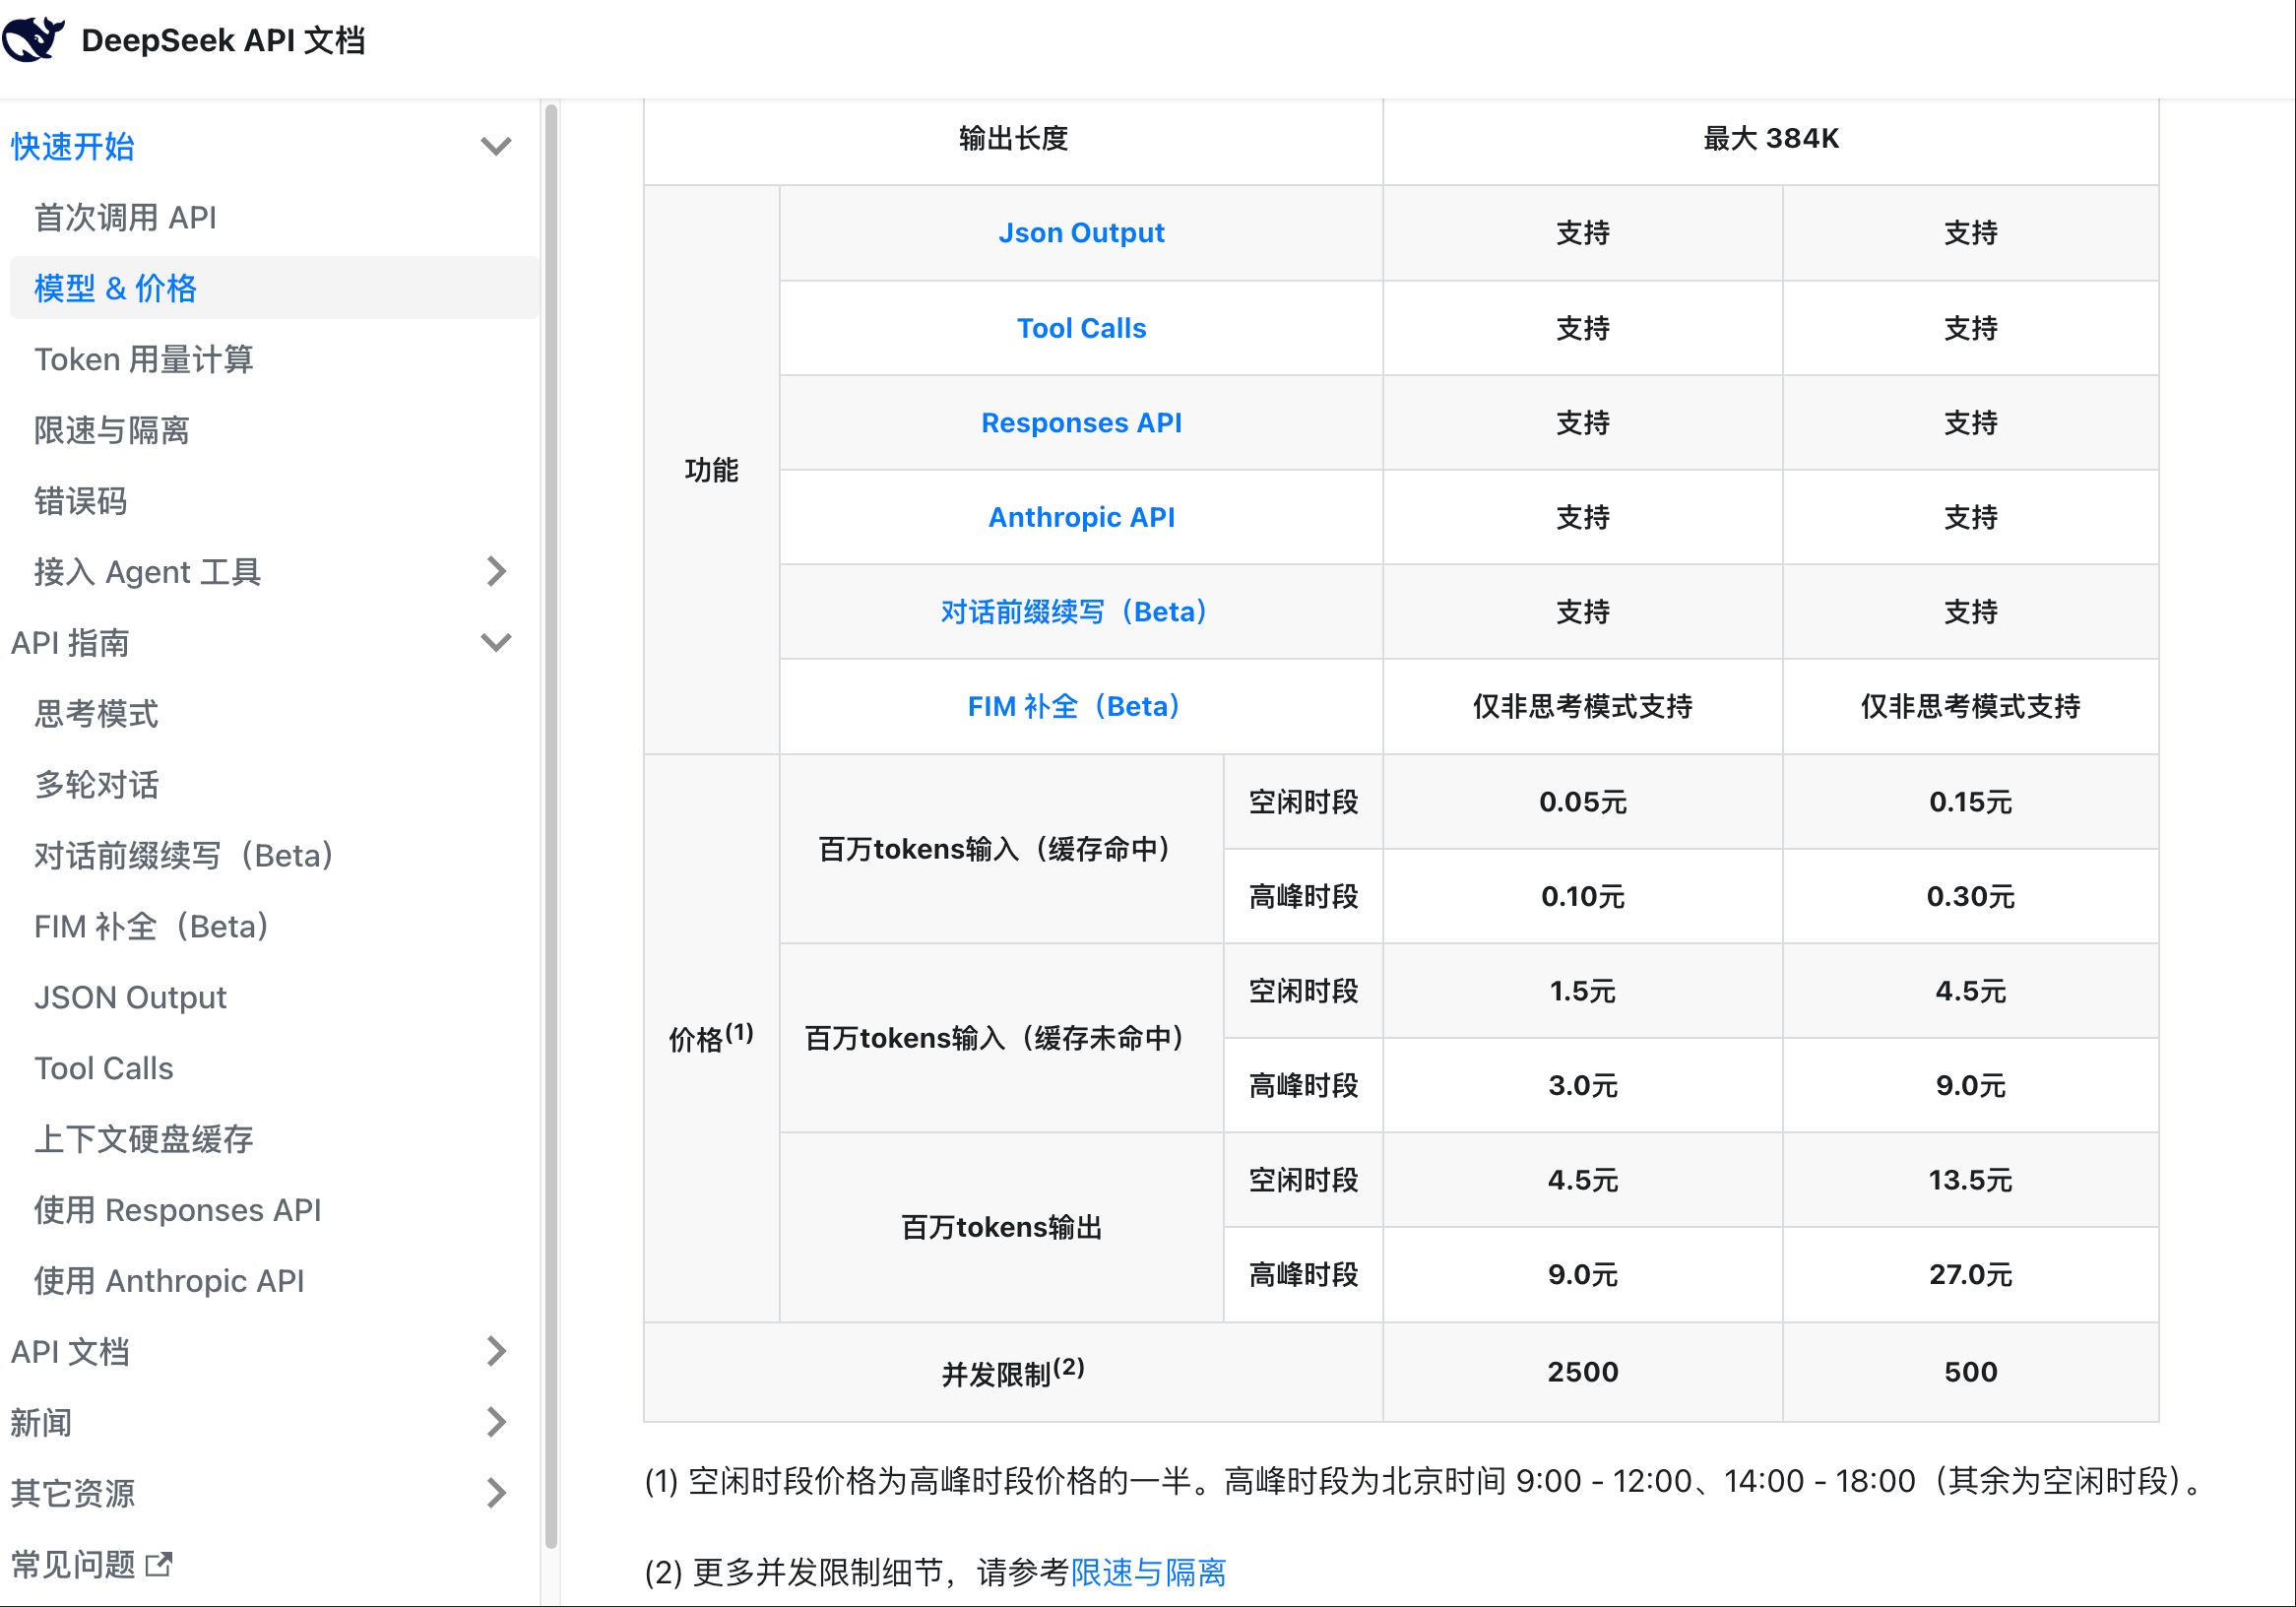Click the 功能 row group header
Image resolution: width=2296 pixels, height=1607 pixels.
(x=711, y=470)
